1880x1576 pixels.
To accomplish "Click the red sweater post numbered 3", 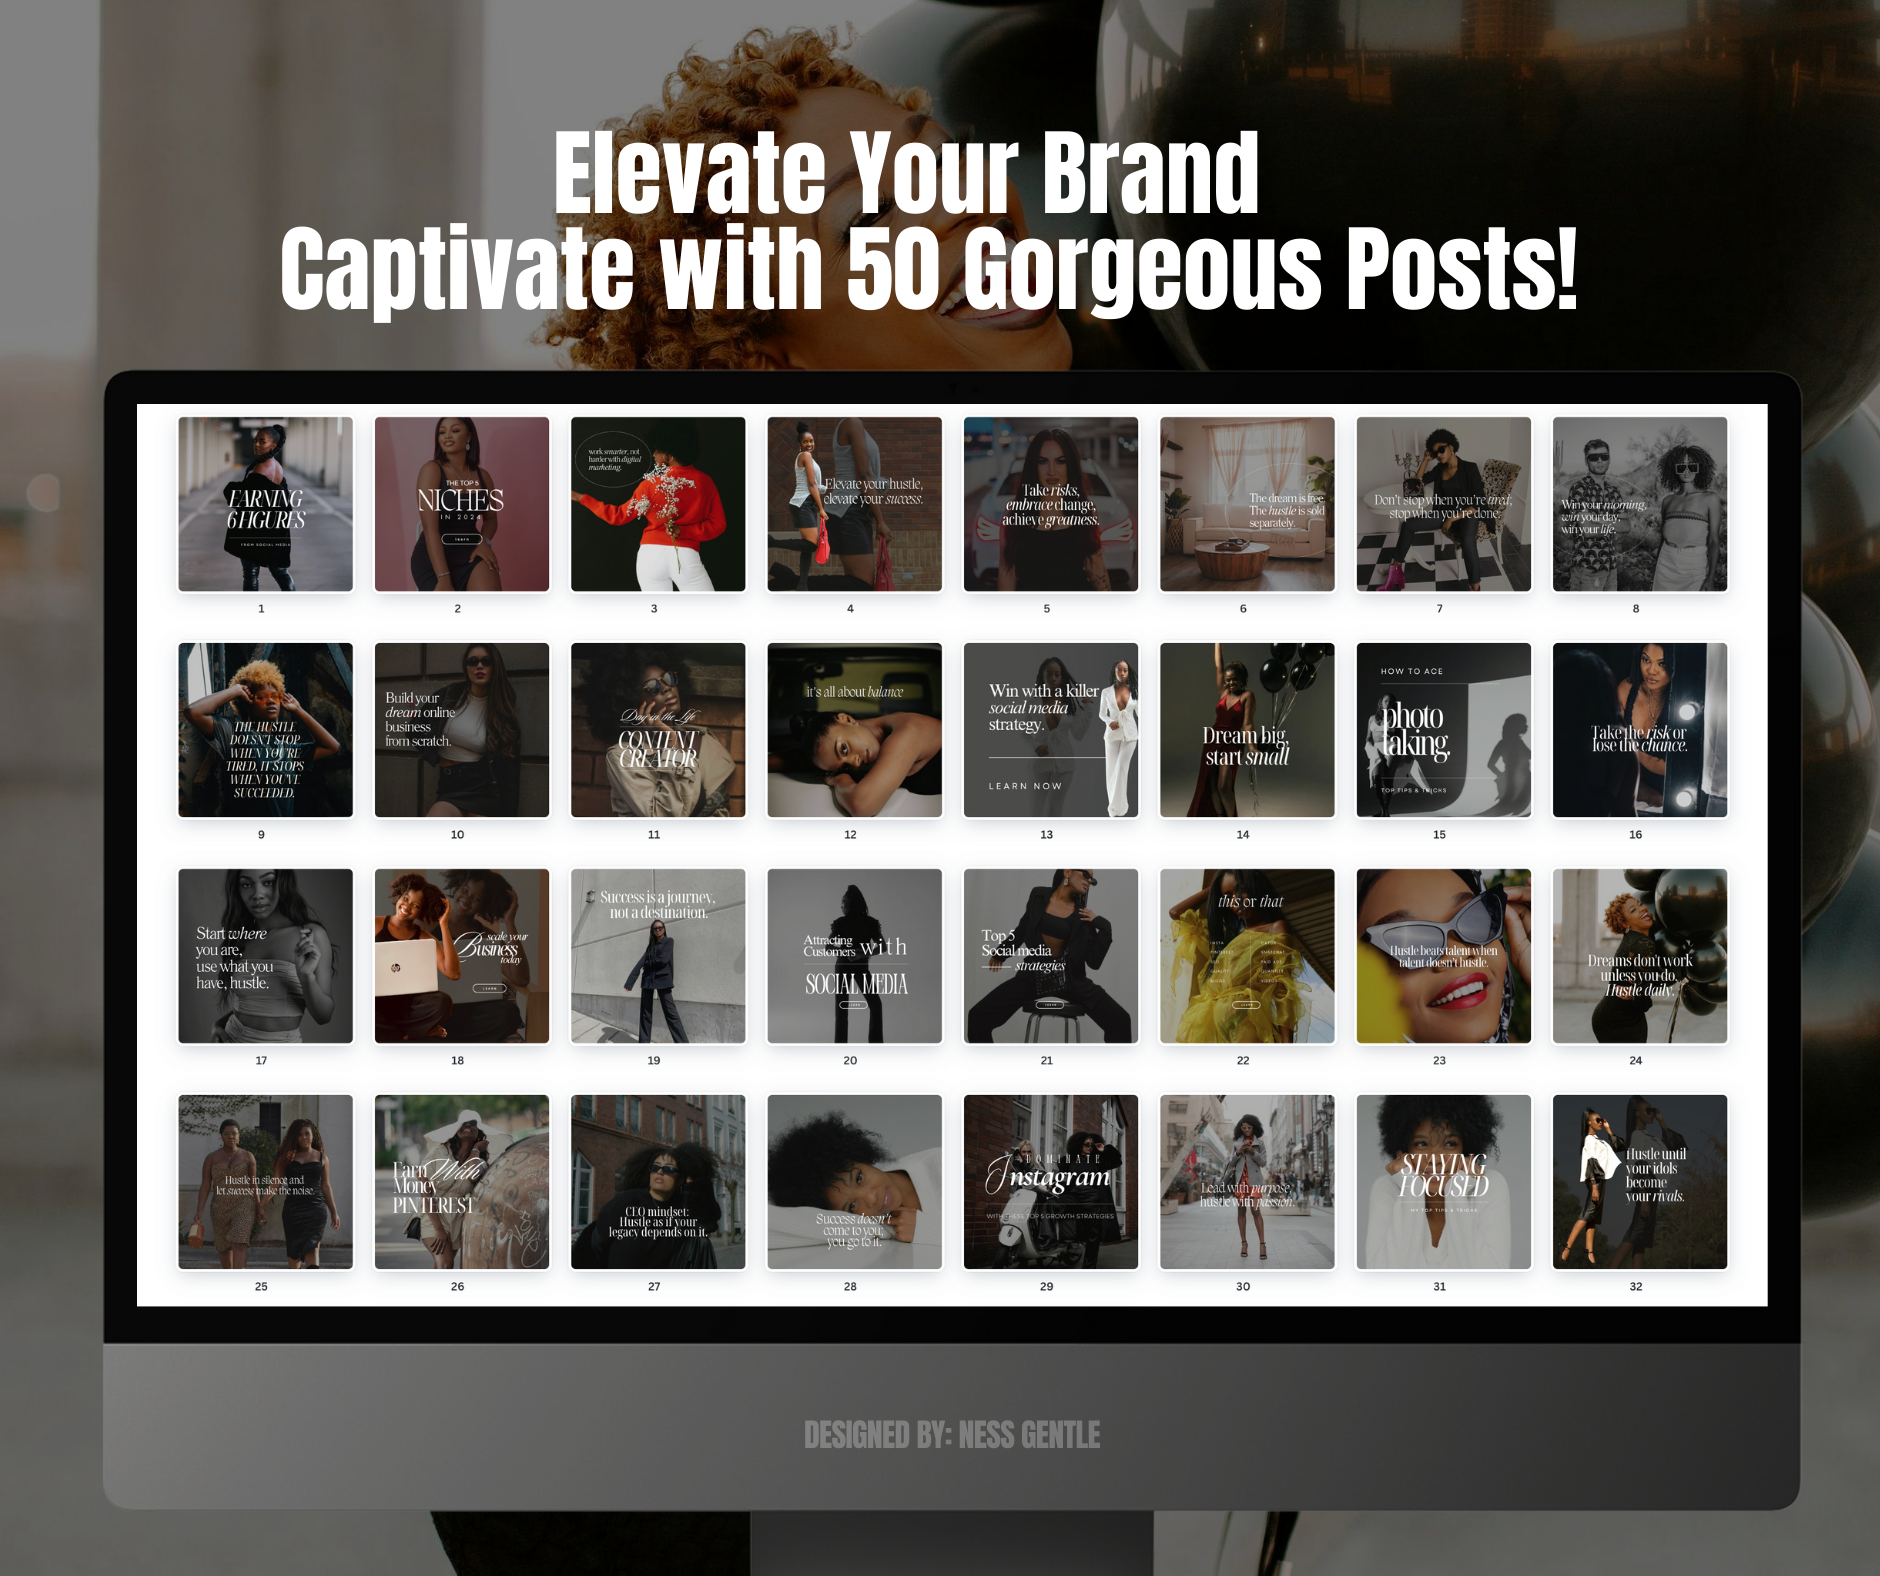I will tap(658, 504).
